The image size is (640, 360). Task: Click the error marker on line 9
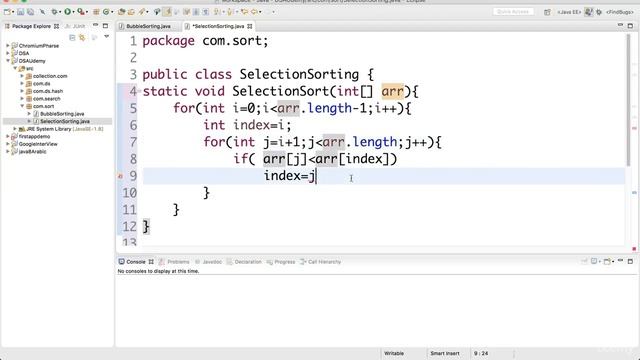pyautogui.click(x=120, y=176)
